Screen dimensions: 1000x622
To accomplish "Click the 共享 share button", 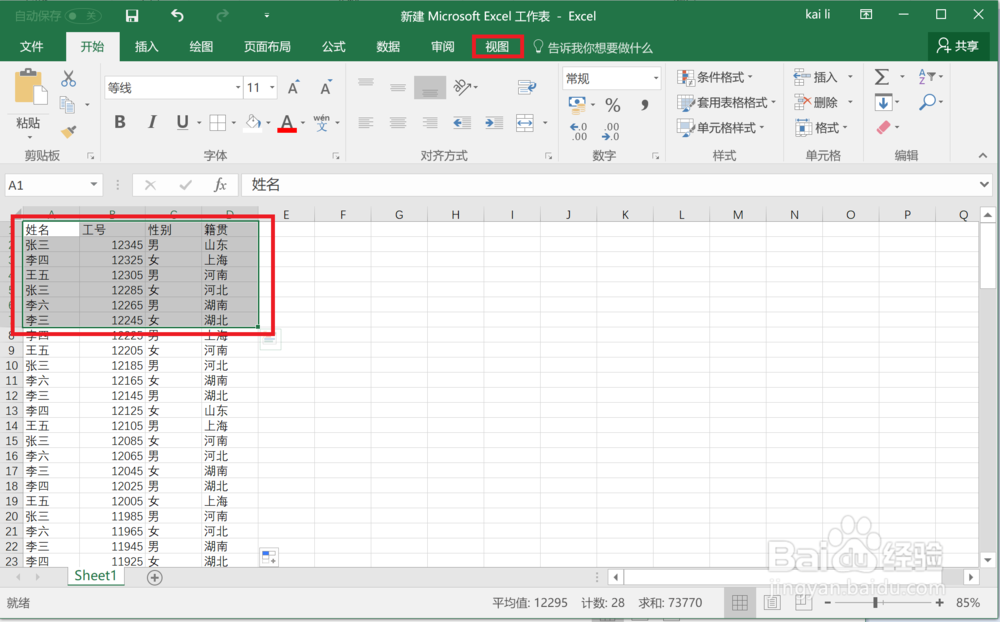I will [958, 46].
